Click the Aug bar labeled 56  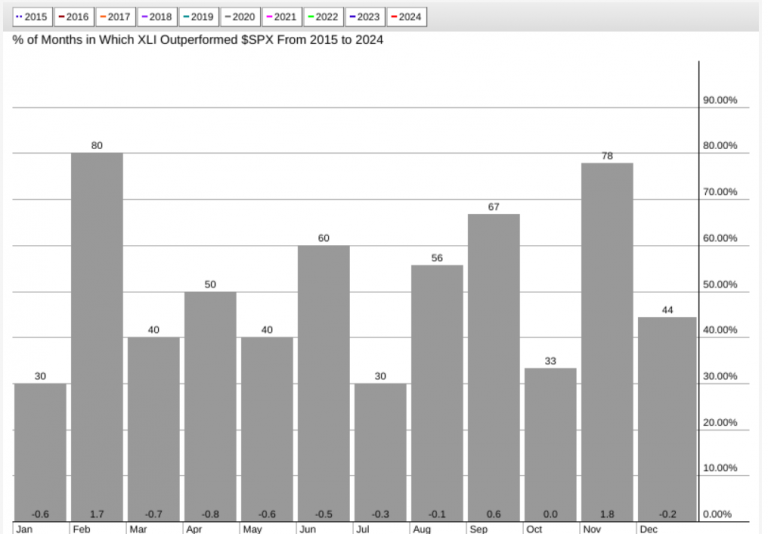tap(437, 393)
